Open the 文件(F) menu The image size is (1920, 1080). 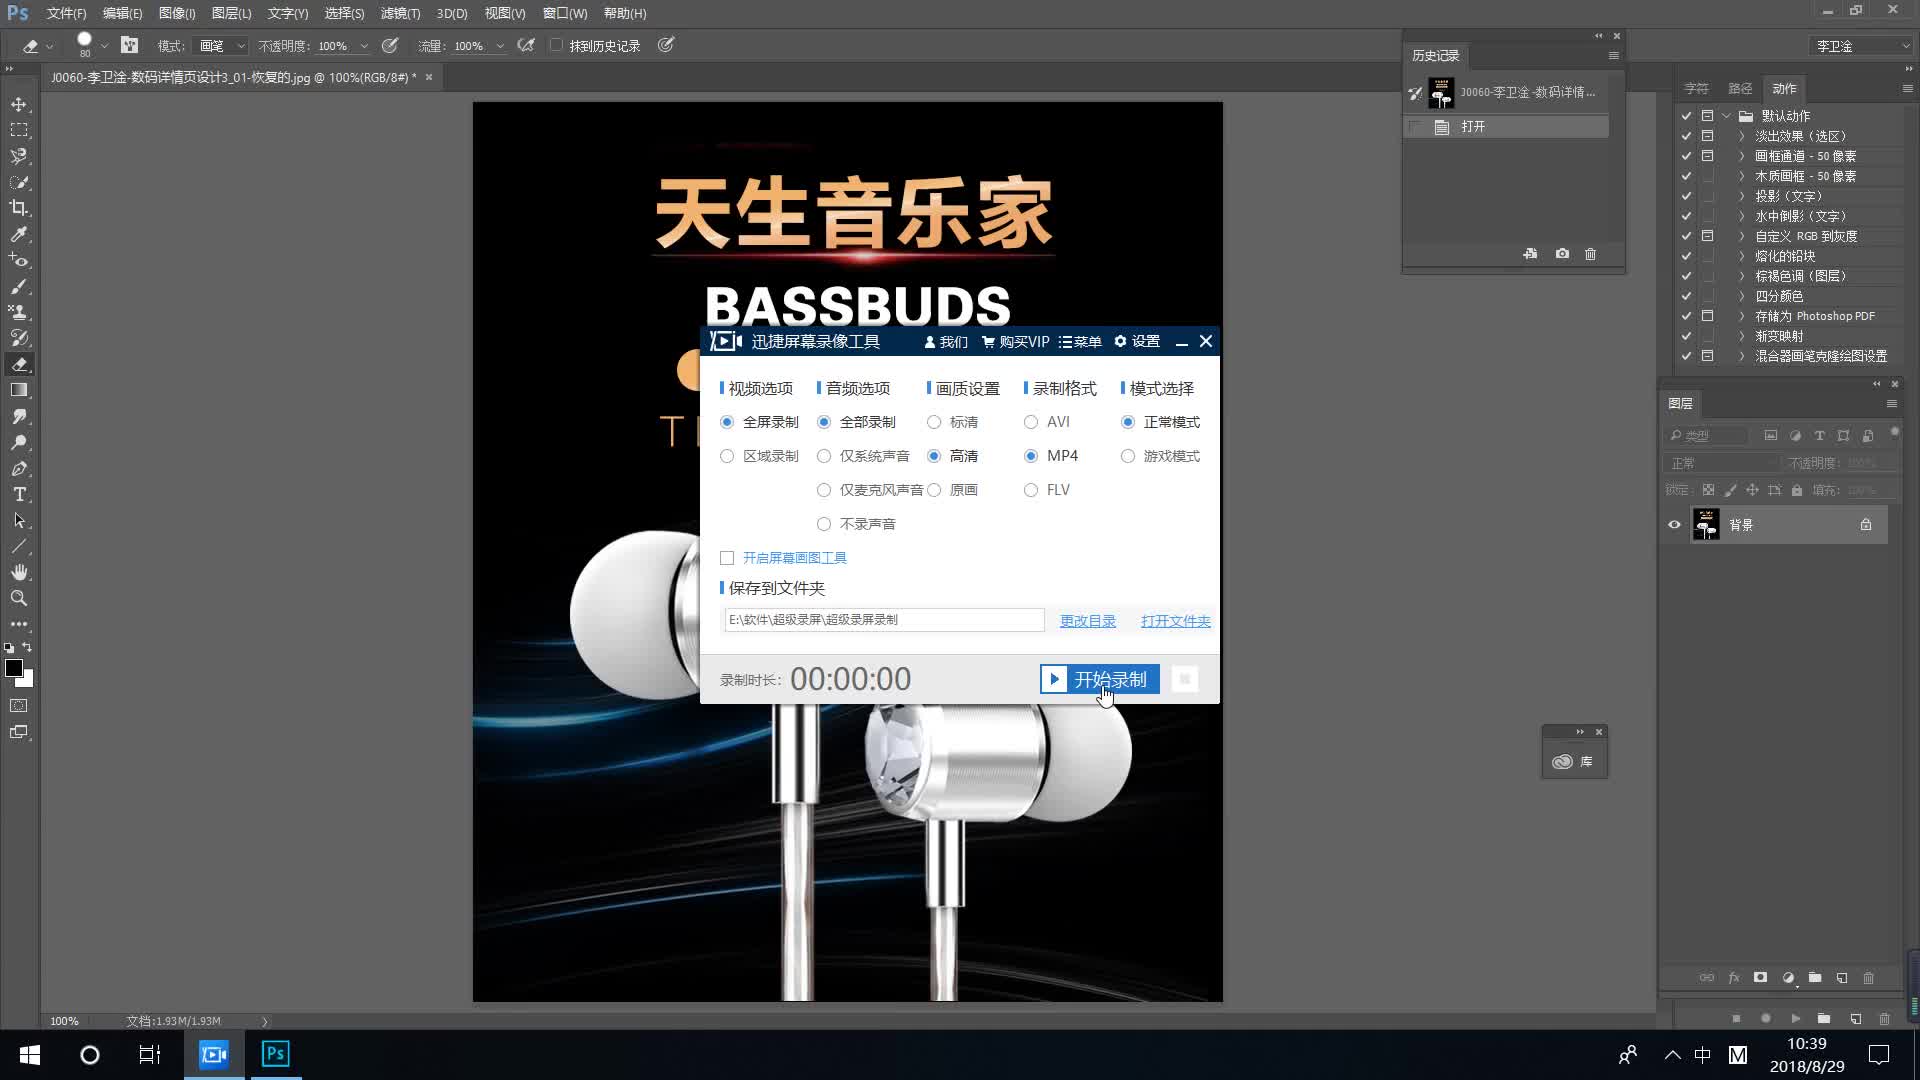point(66,13)
